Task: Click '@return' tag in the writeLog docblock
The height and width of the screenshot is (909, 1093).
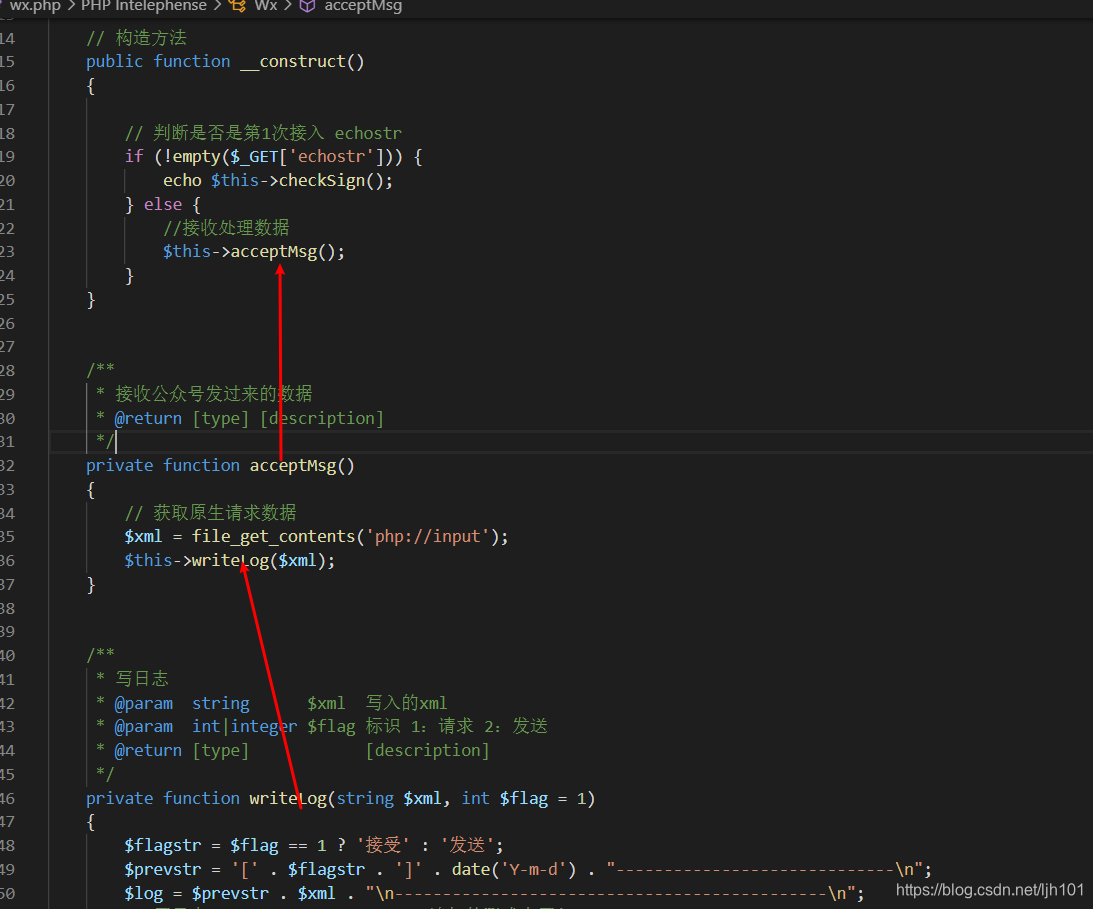Action: tap(148, 751)
